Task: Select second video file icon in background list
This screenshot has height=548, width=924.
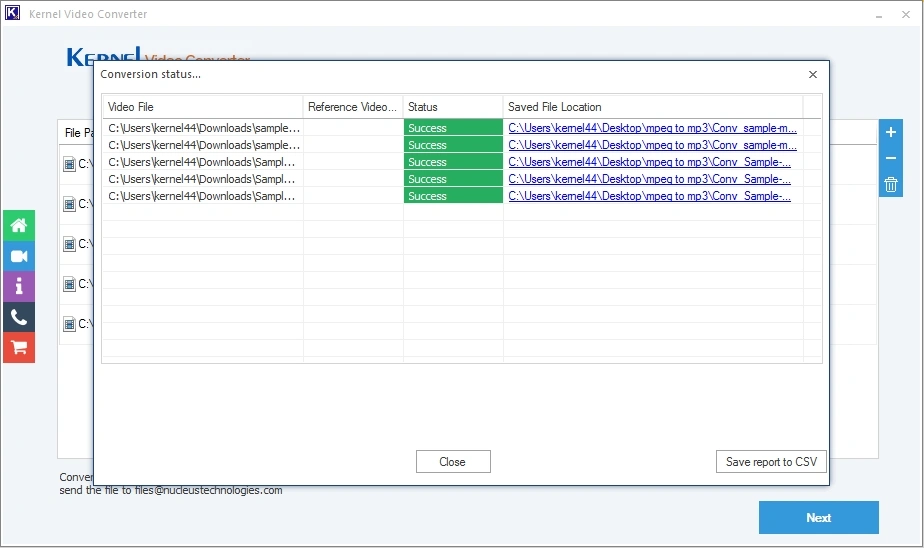Action: tap(70, 204)
